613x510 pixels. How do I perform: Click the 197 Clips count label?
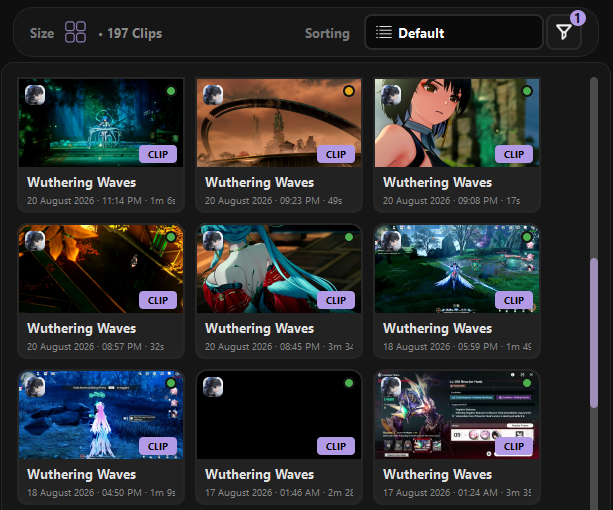point(134,34)
